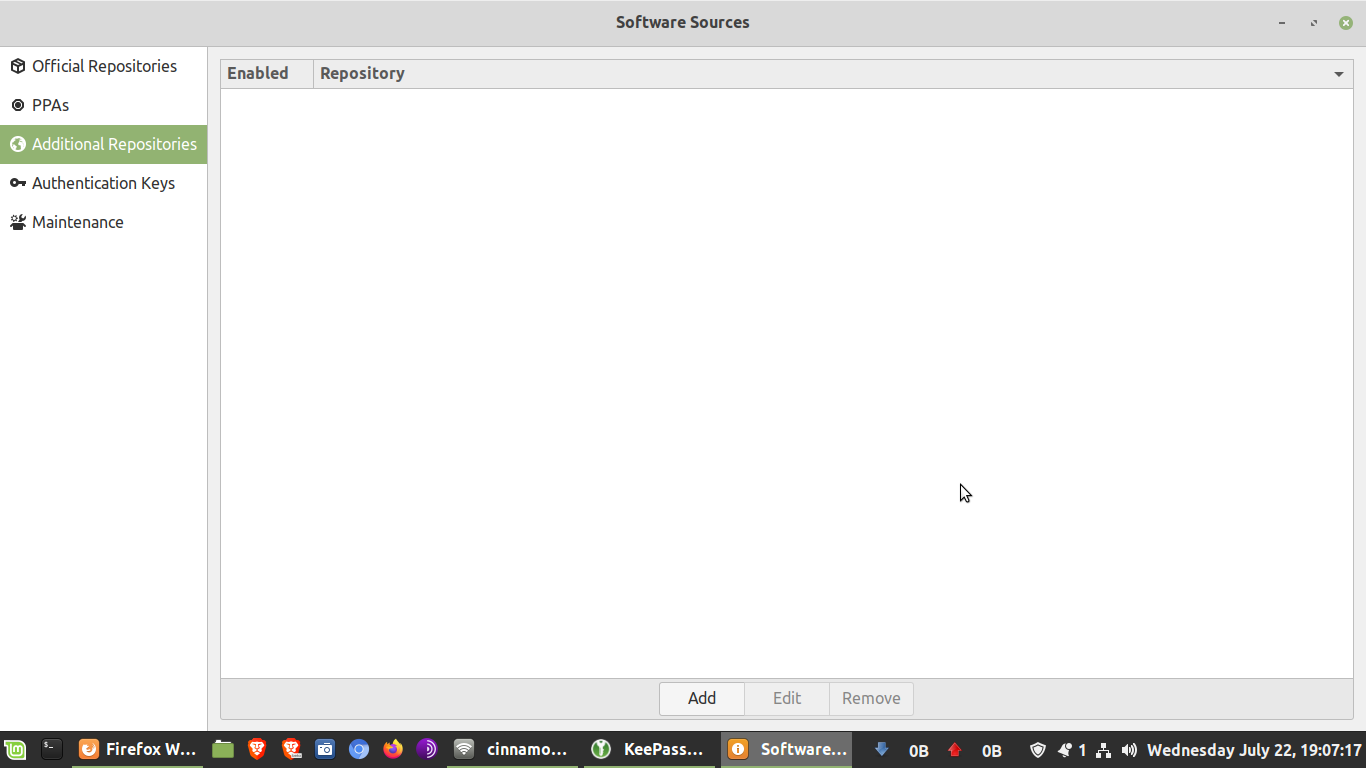Click the network connections tray icon
1366x768 pixels.
1103,749
